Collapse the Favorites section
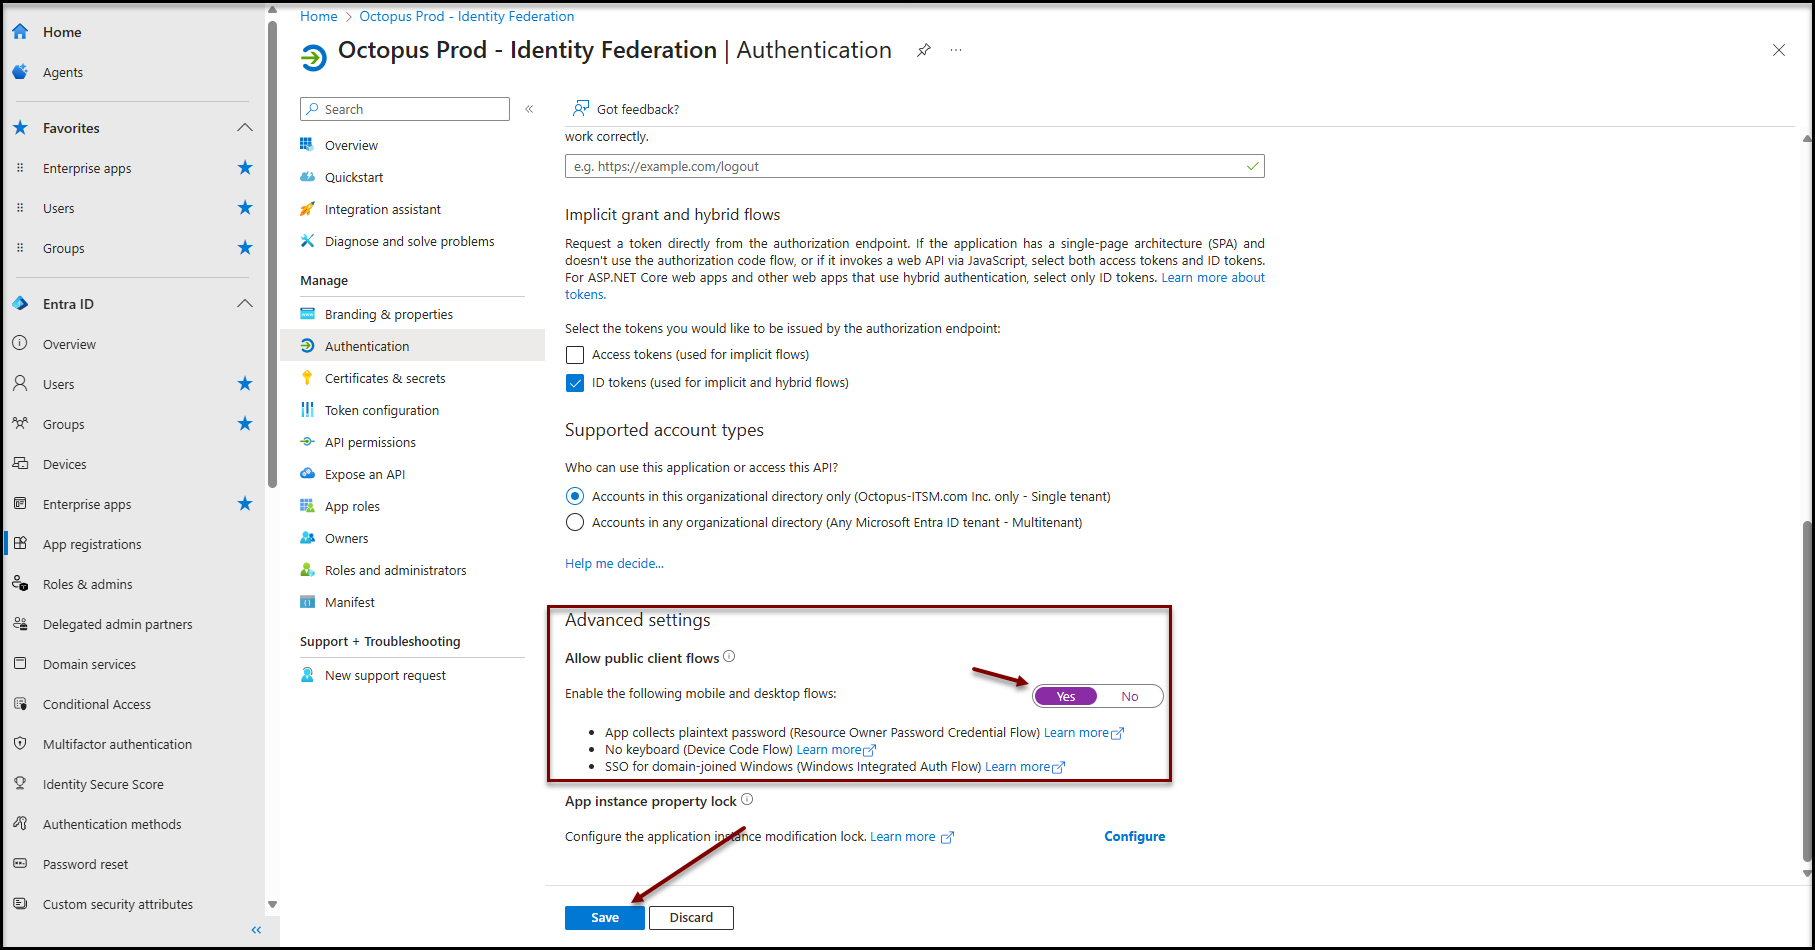The height and width of the screenshot is (950, 1815). tap(245, 128)
